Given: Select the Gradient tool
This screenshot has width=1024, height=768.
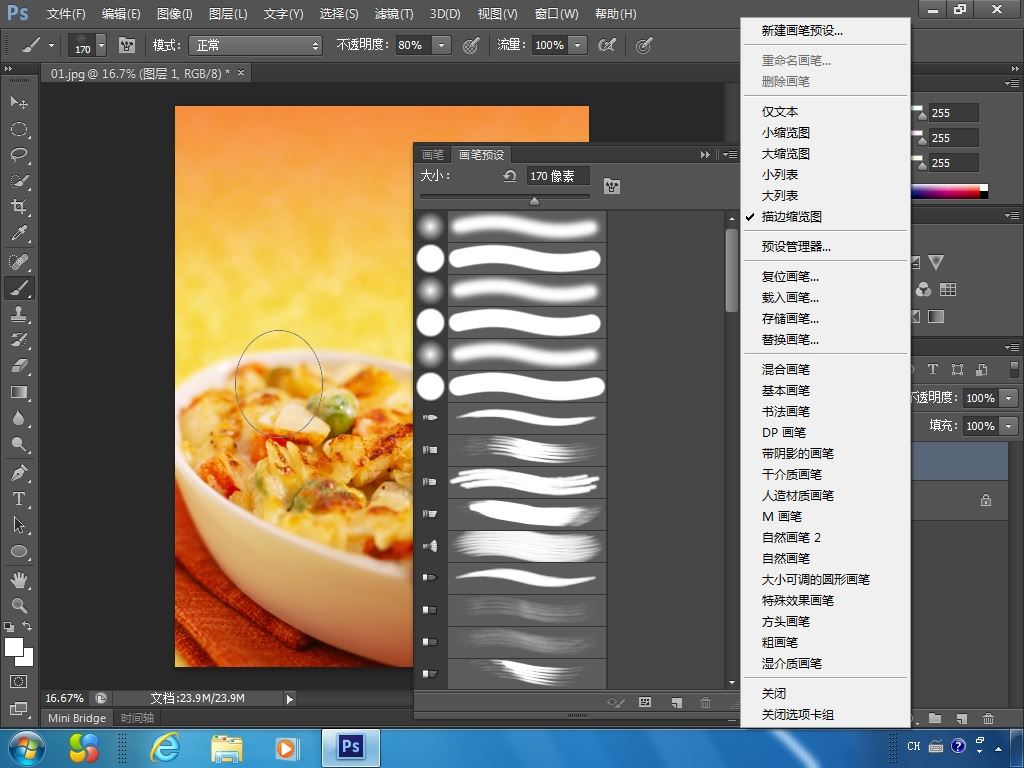Looking at the screenshot, I should click(18, 392).
